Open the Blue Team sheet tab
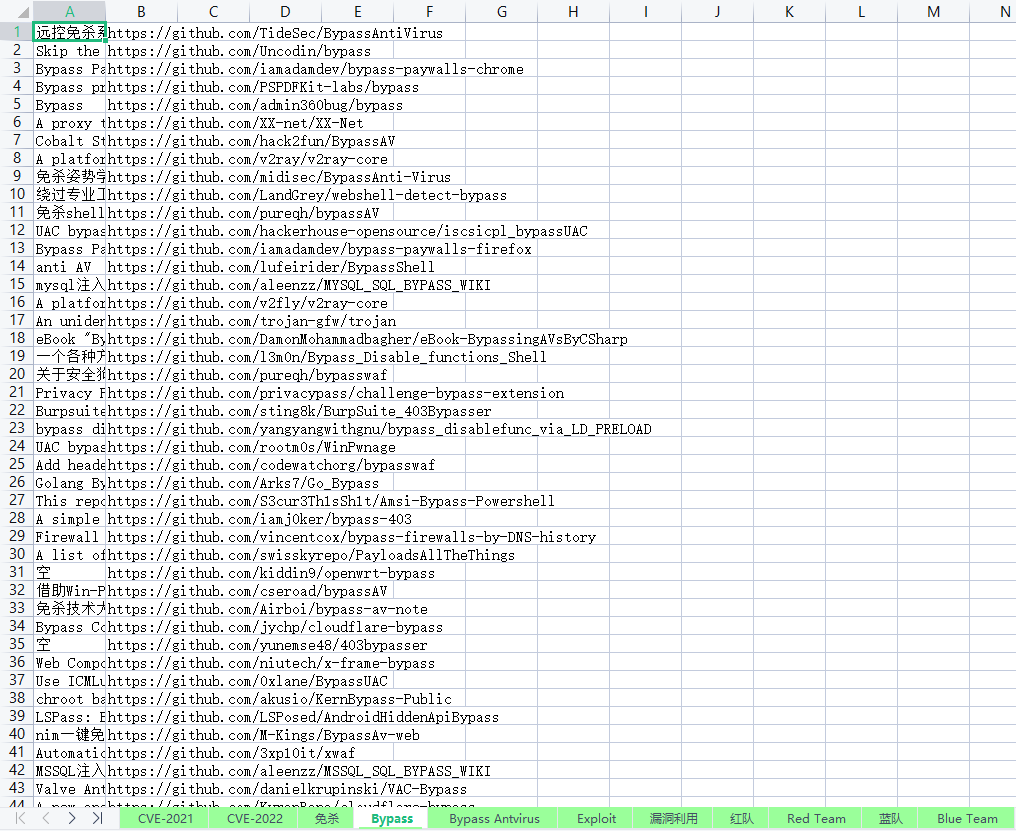 pyautogui.click(x=967, y=818)
